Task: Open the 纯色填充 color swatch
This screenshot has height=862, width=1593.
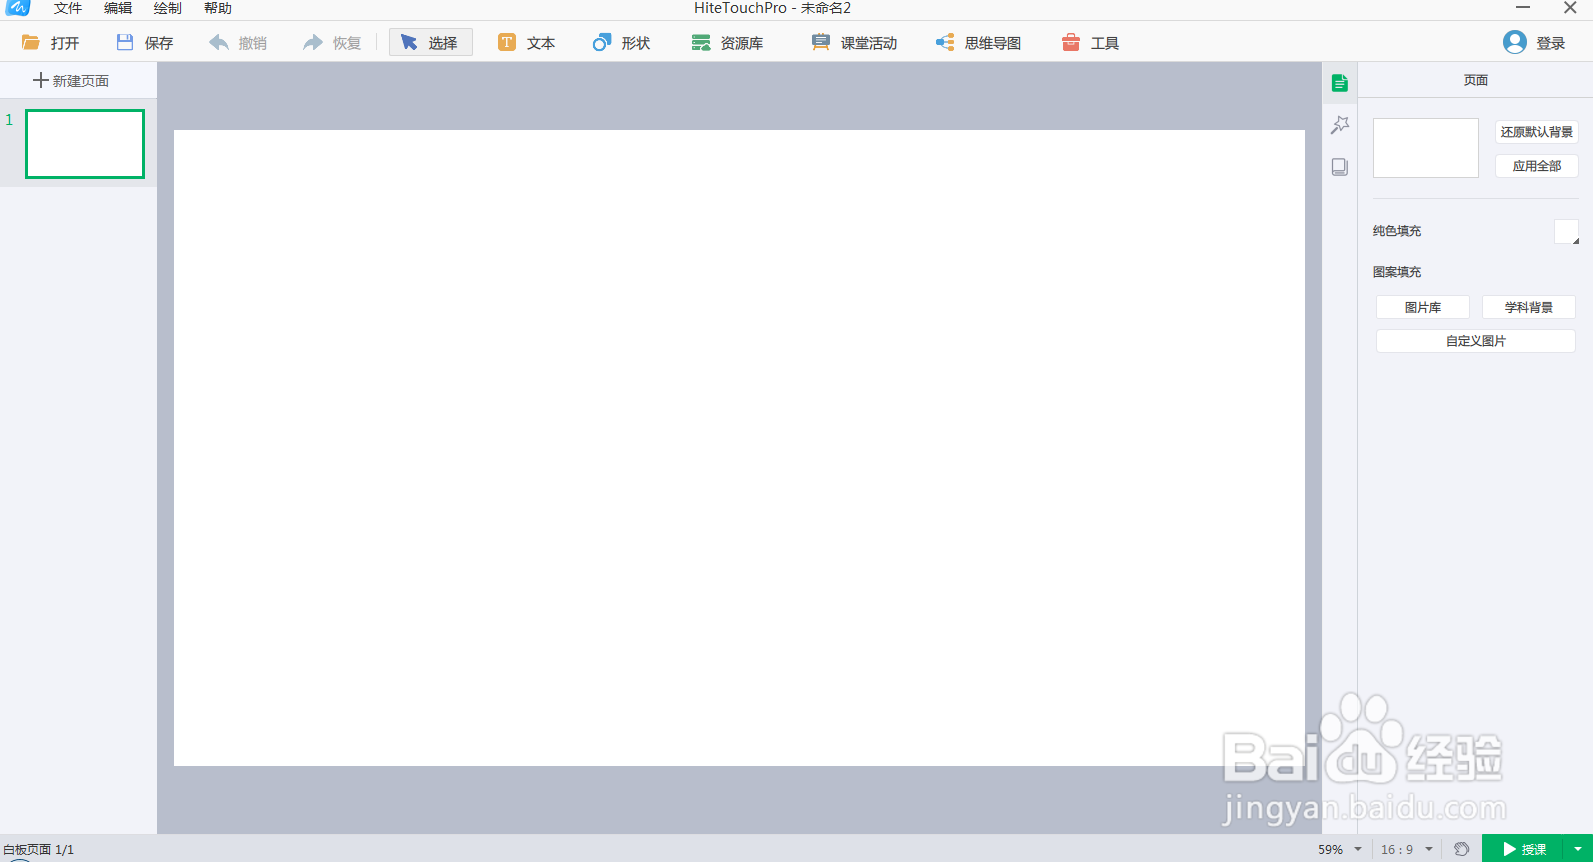Action: coord(1567,232)
